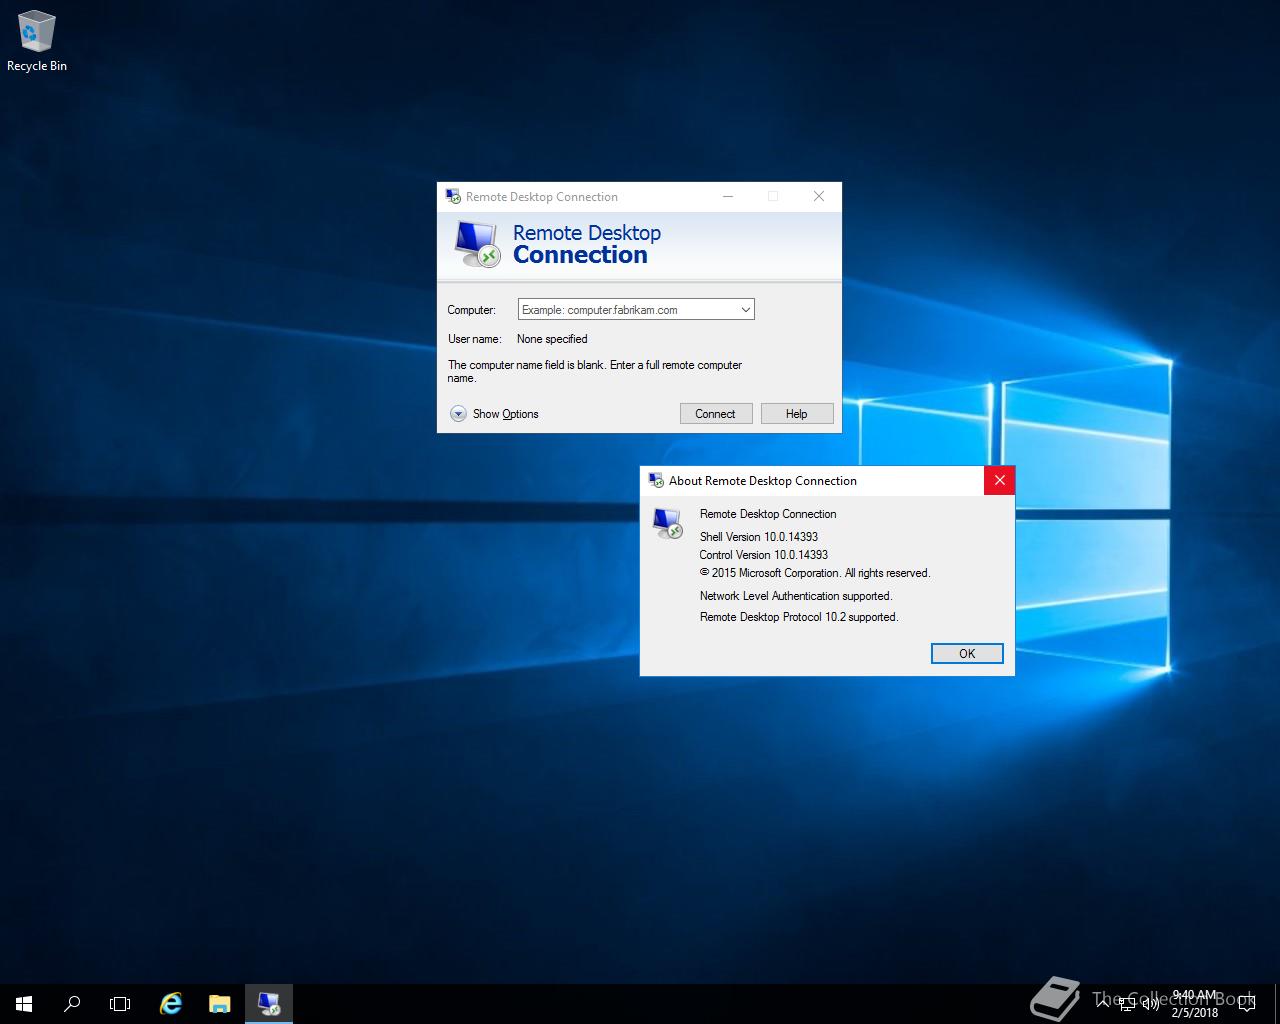
Task: Expand Show Options arrow icon
Action: tap(458, 414)
